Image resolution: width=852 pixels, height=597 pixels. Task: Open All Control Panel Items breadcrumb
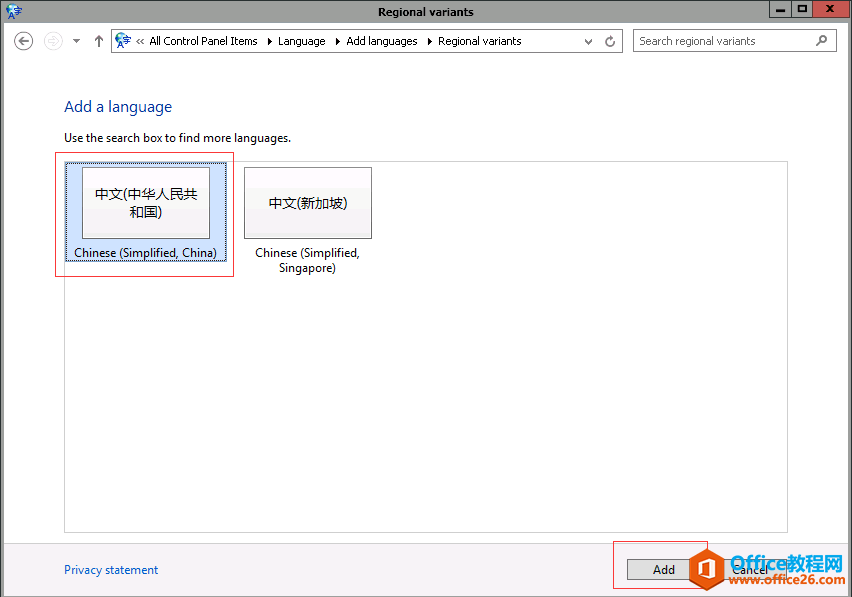click(x=203, y=41)
